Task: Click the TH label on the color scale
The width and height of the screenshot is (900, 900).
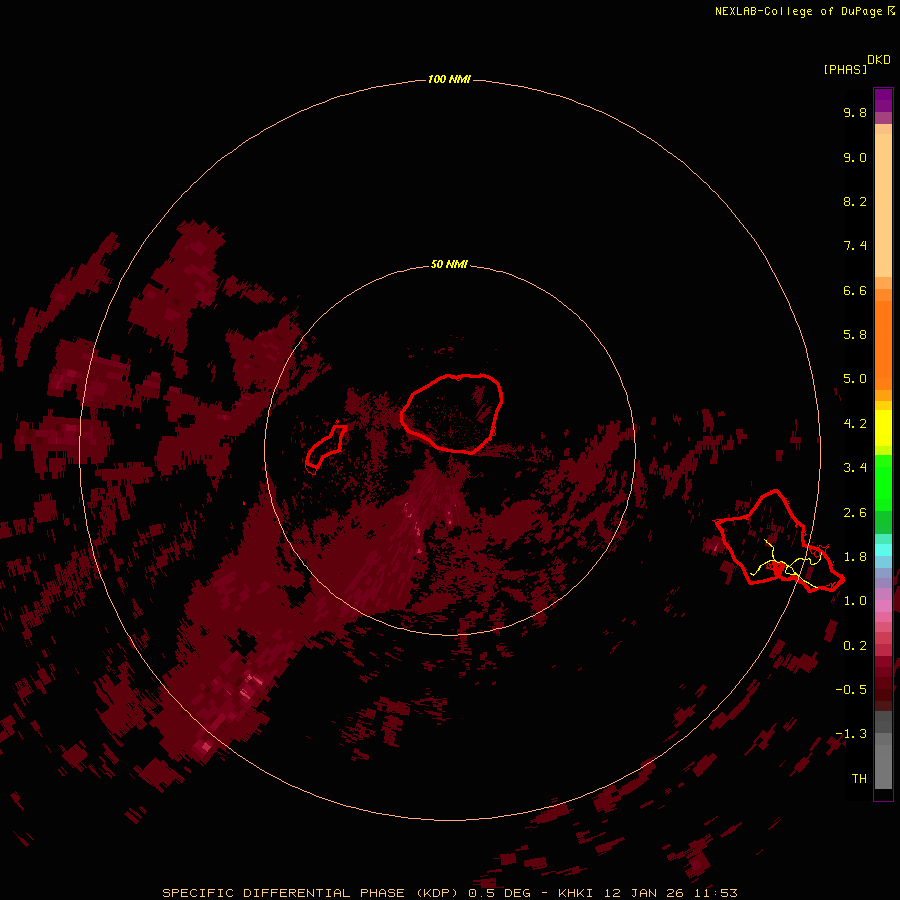Action: point(859,779)
